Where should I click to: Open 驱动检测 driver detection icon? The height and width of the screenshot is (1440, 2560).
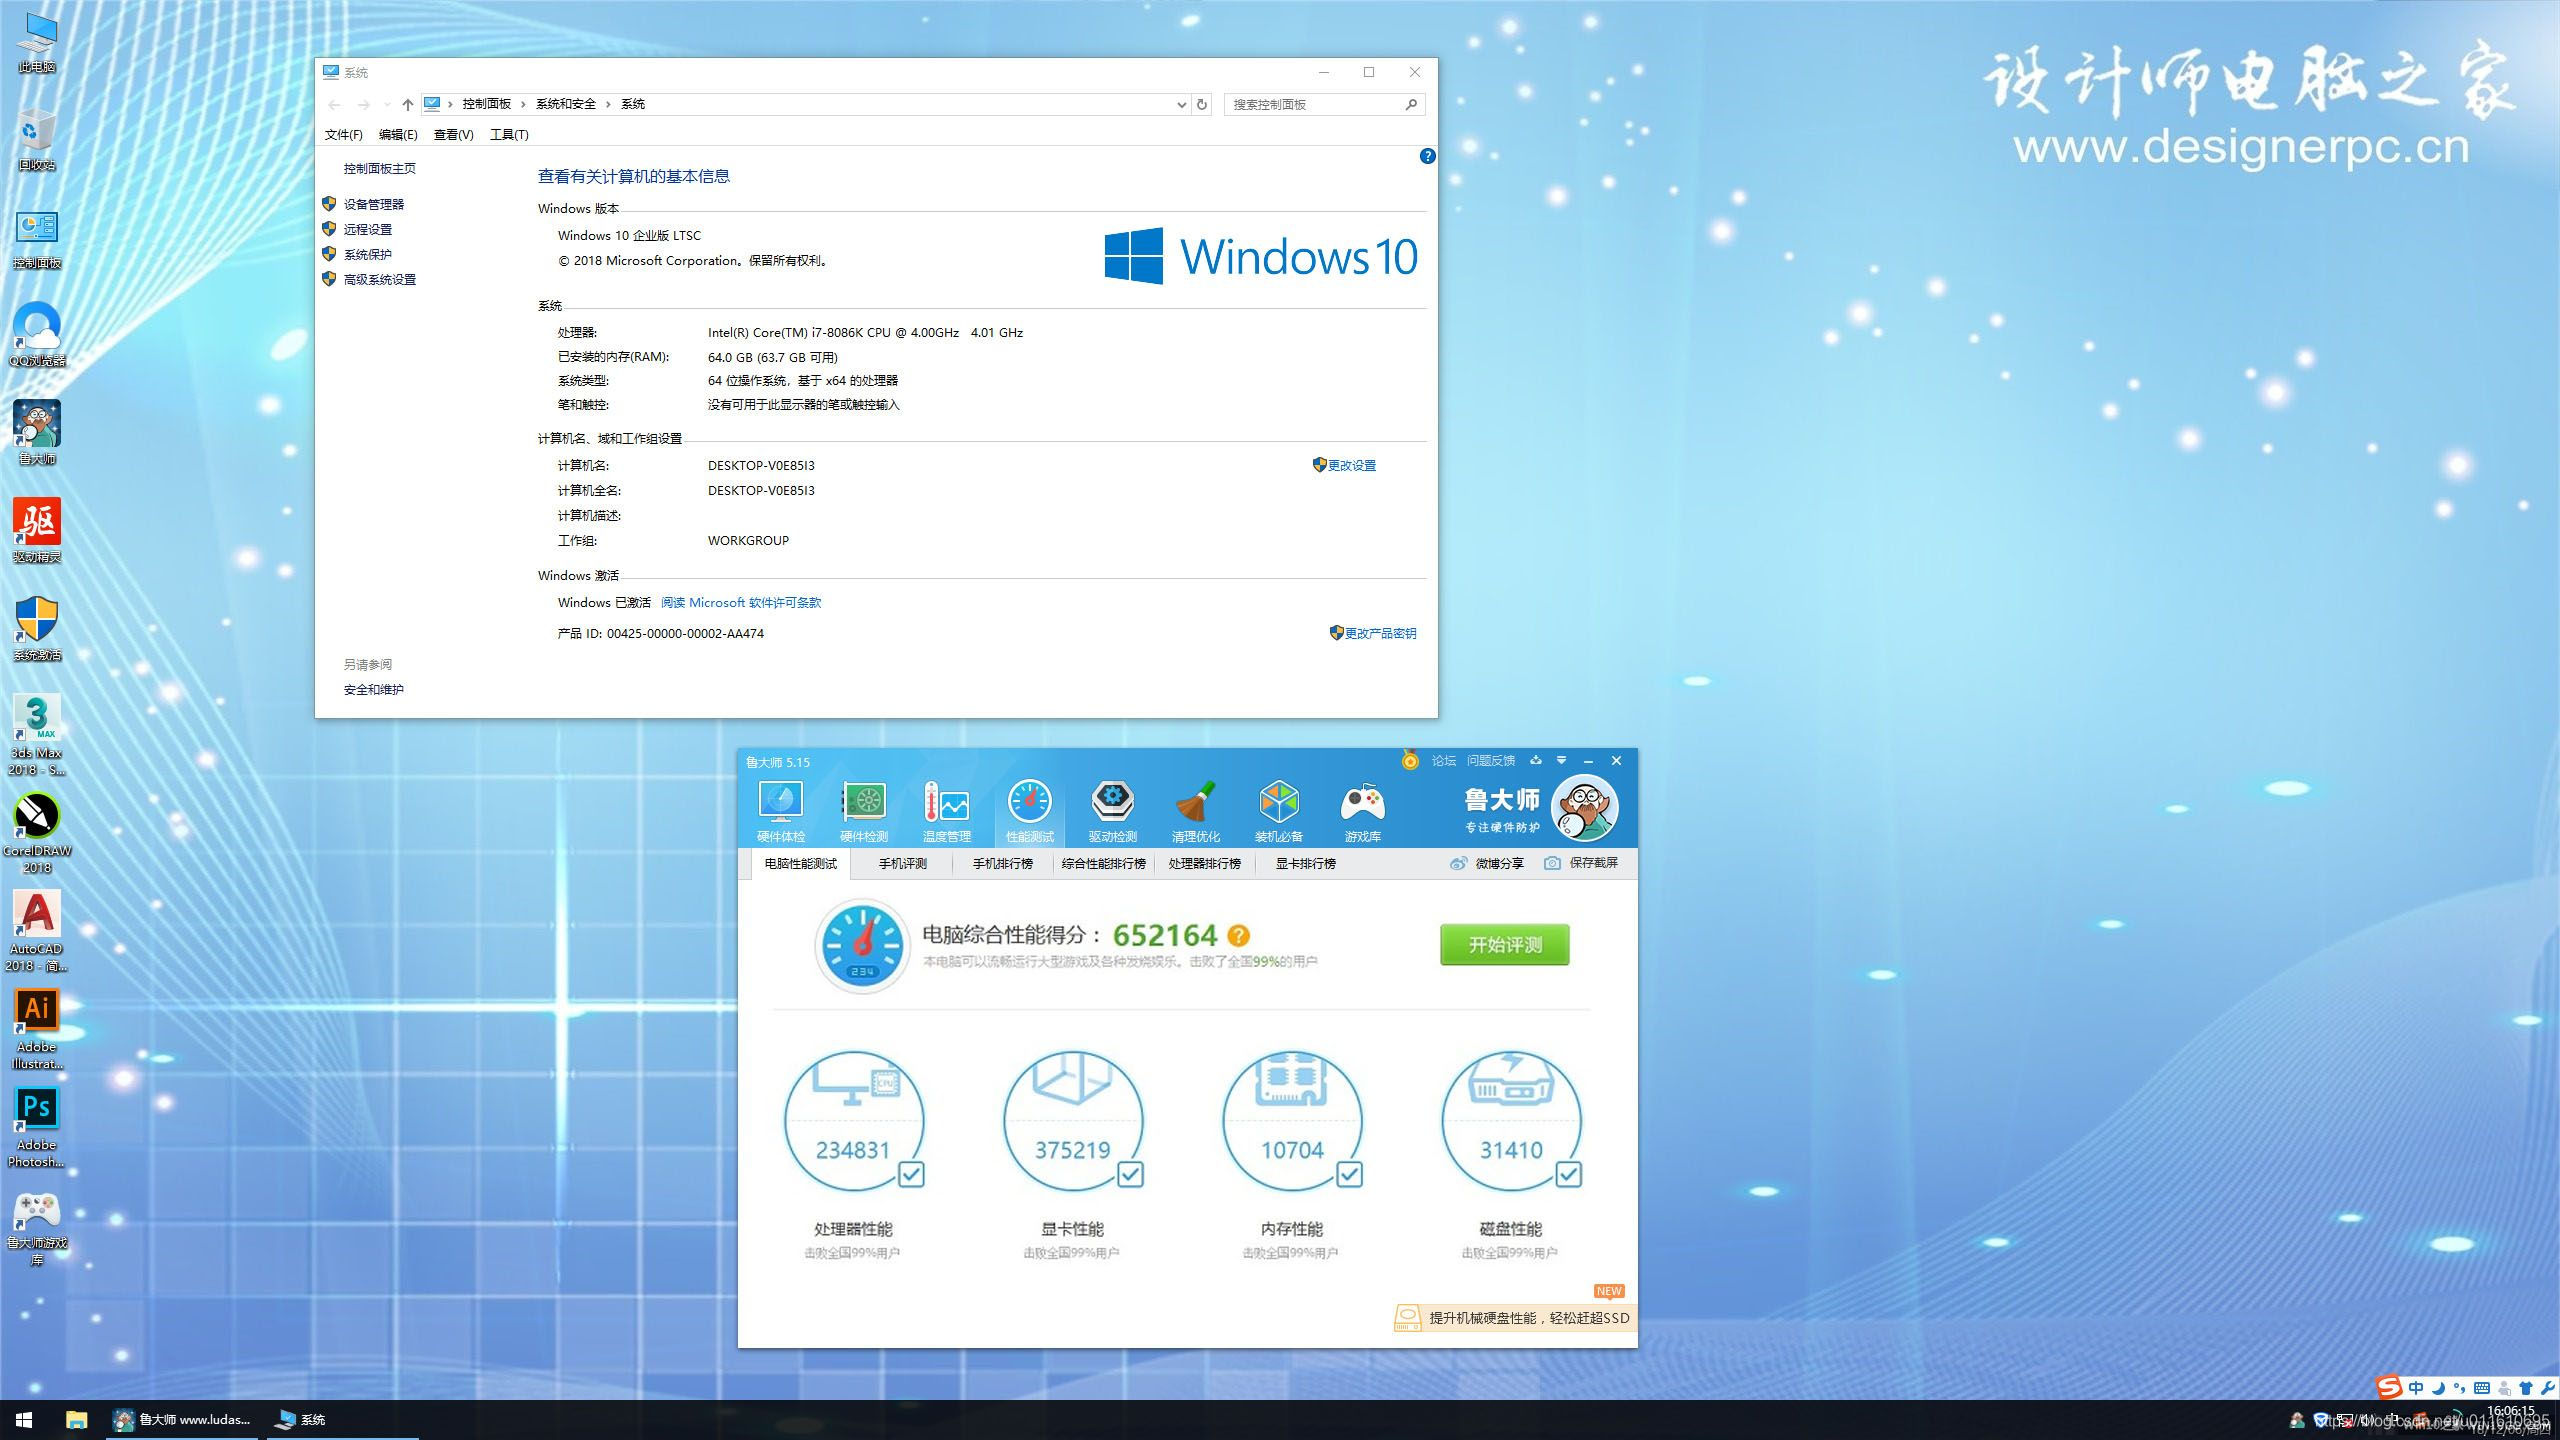pyautogui.click(x=1112, y=811)
